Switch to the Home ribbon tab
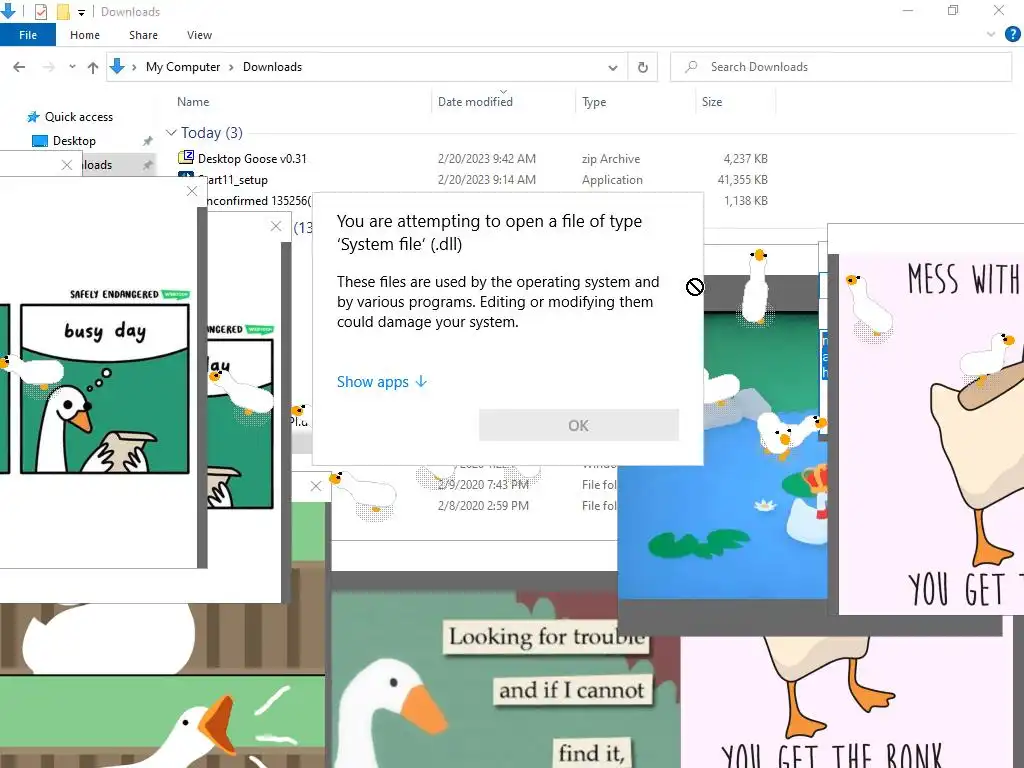Image resolution: width=1024 pixels, height=768 pixels. [x=85, y=35]
